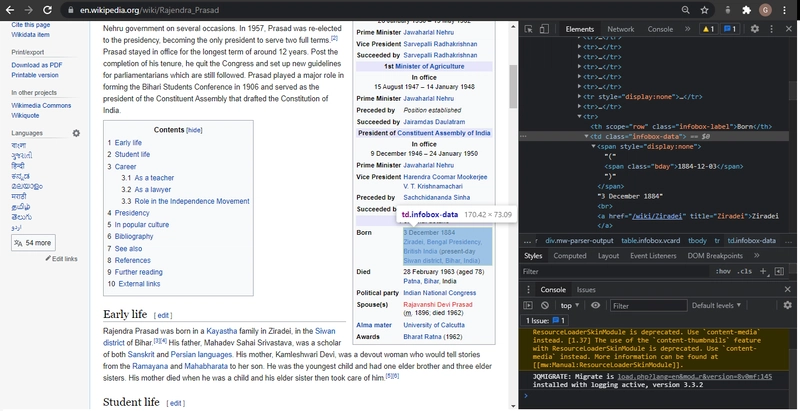The width and height of the screenshot is (800, 411).
Task: Open the DOM Breakpoints tab
Action: tap(715, 255)
